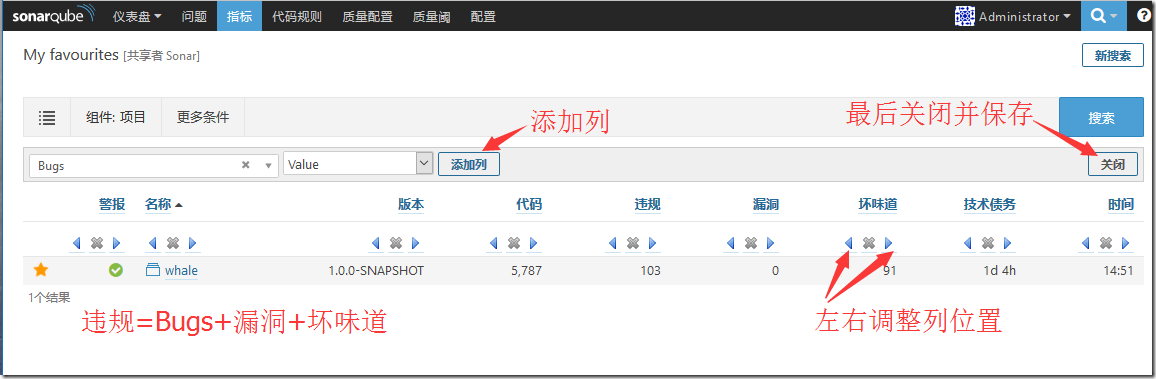This screenshot has width=1156, height=379.
Task: Remove the 版本 column
Action: [x=396, y=243]
